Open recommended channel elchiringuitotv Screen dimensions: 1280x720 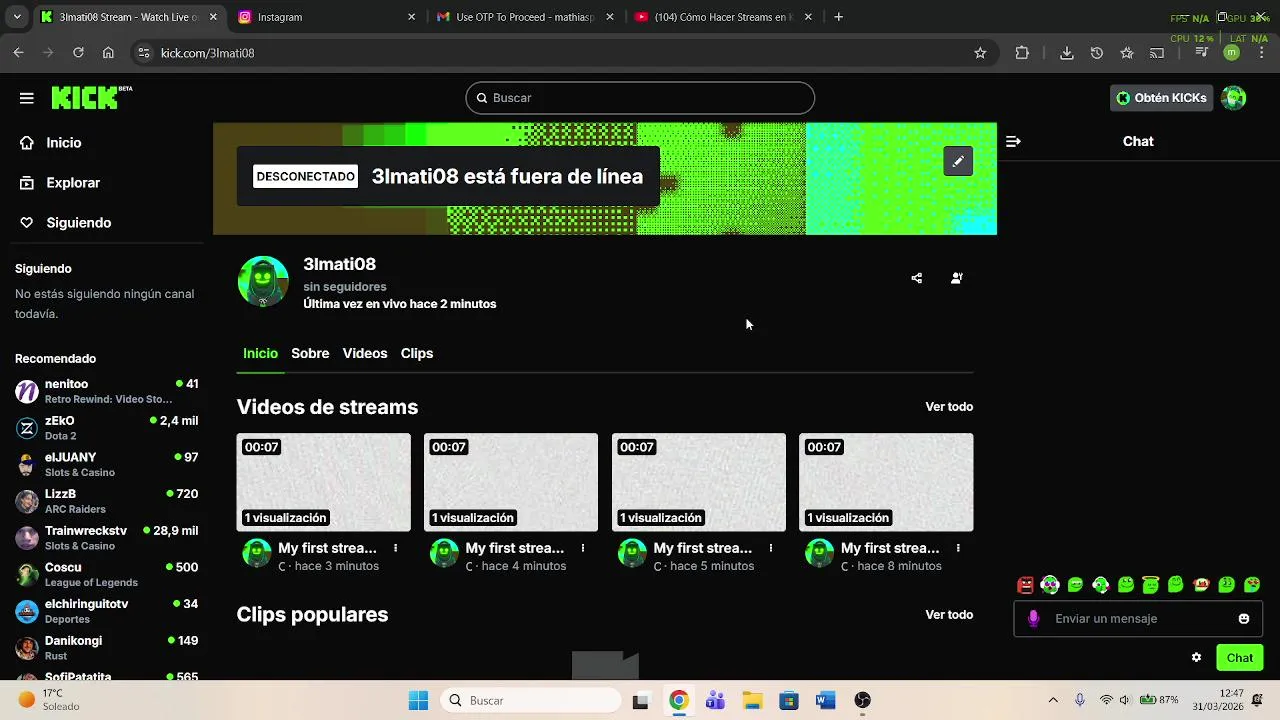tap(106, 611)
